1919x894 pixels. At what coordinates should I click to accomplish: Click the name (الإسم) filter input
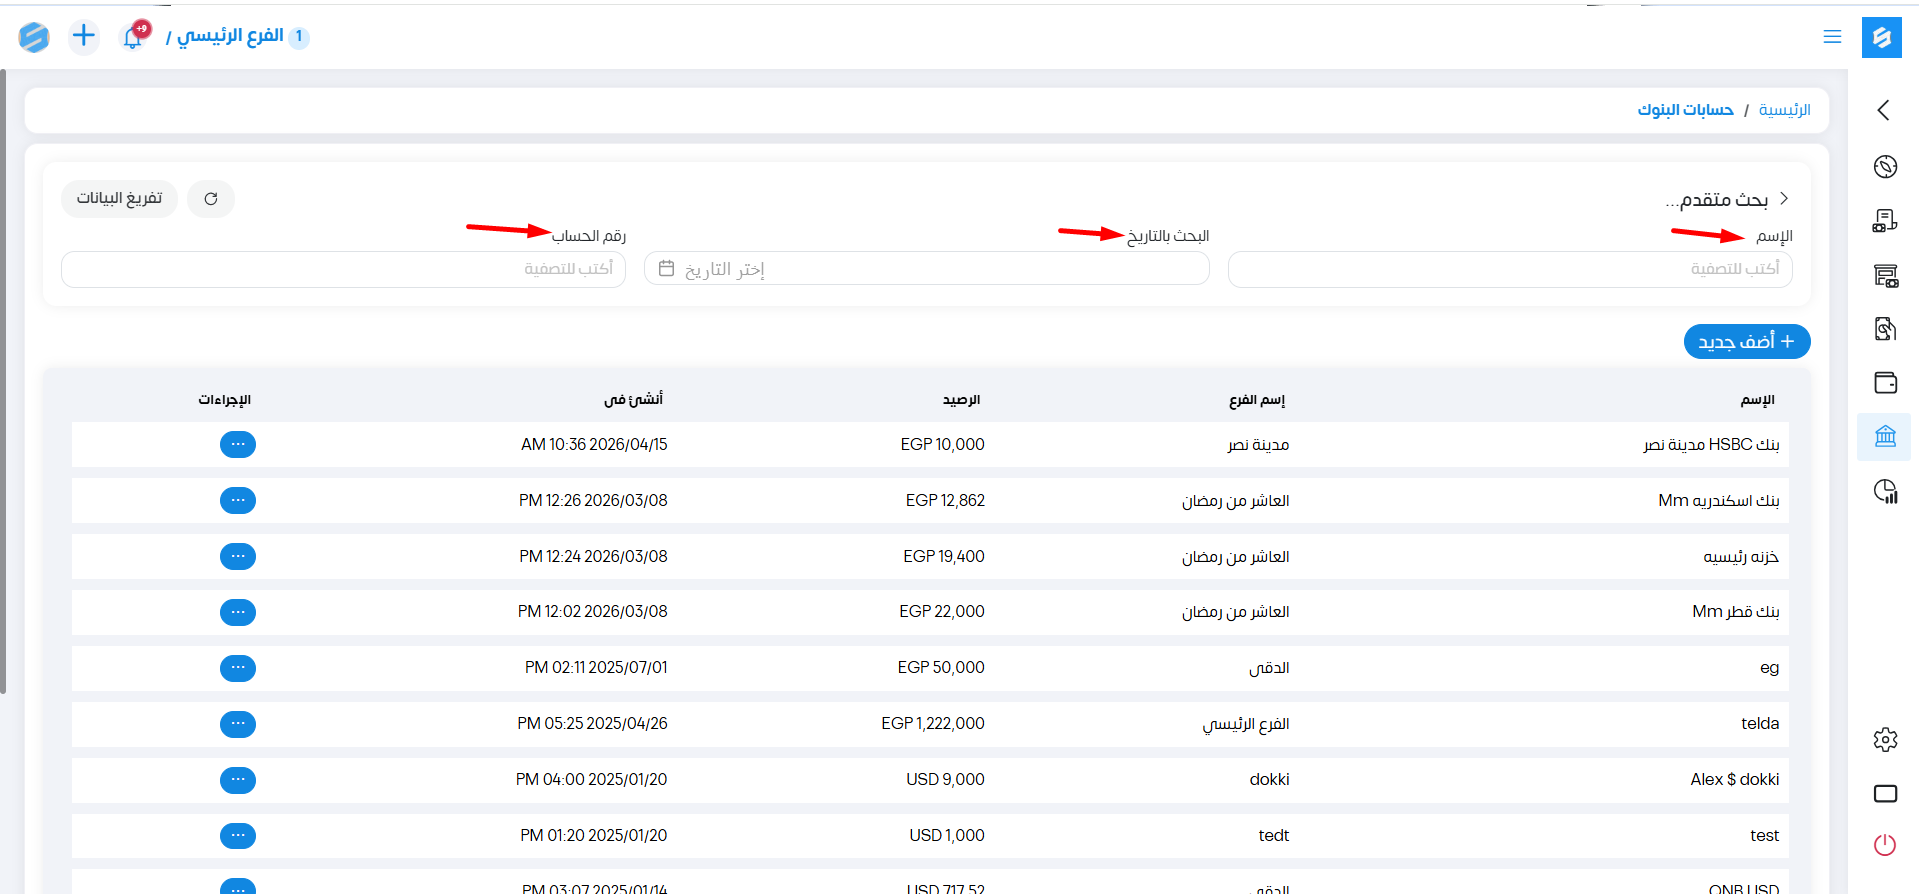1509,269
